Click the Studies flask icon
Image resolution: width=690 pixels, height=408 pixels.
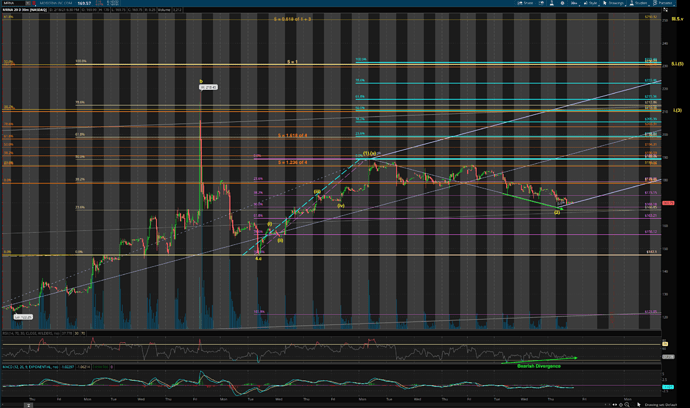(632, 3)
